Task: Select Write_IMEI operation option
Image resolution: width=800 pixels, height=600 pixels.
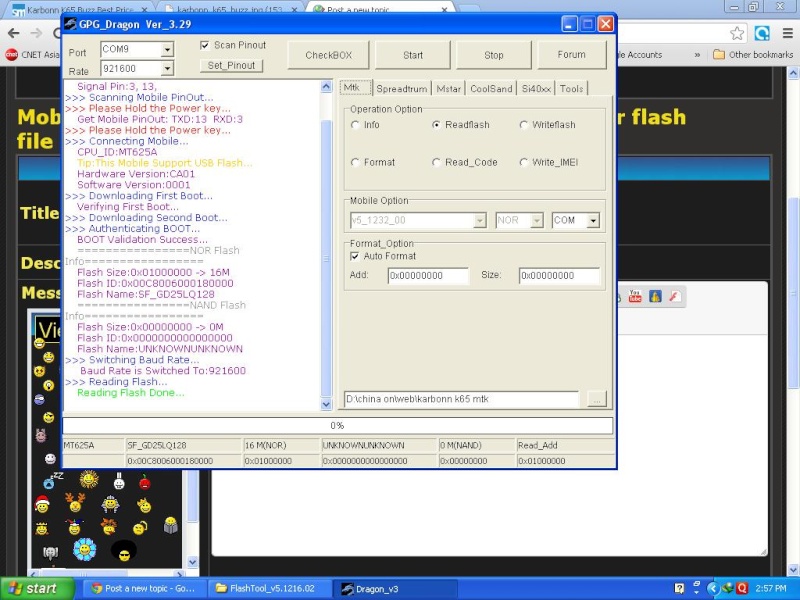Action: 523,162
